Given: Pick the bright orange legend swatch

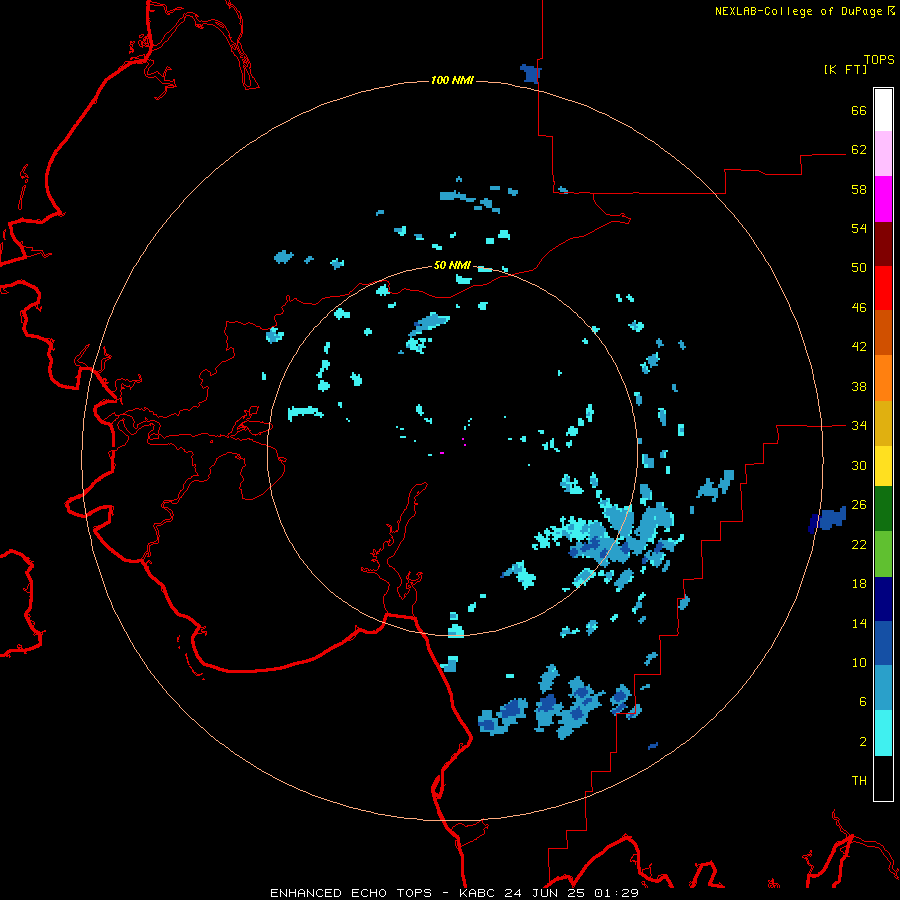Looking at the screenshot, I should click(883, 378).
